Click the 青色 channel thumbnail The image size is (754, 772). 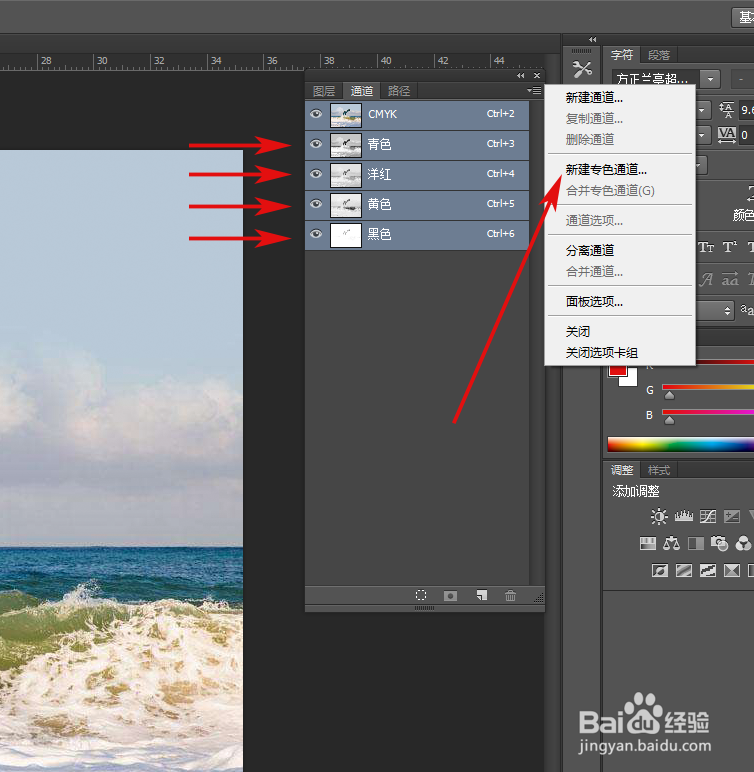coord(346,145)
